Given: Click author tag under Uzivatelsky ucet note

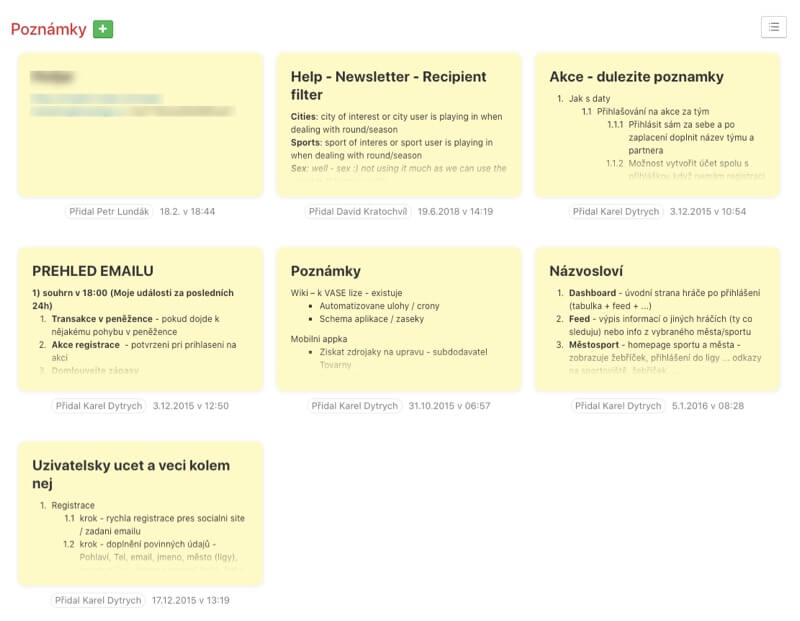Looking at the screenshot, I should (x=98, y=600).
